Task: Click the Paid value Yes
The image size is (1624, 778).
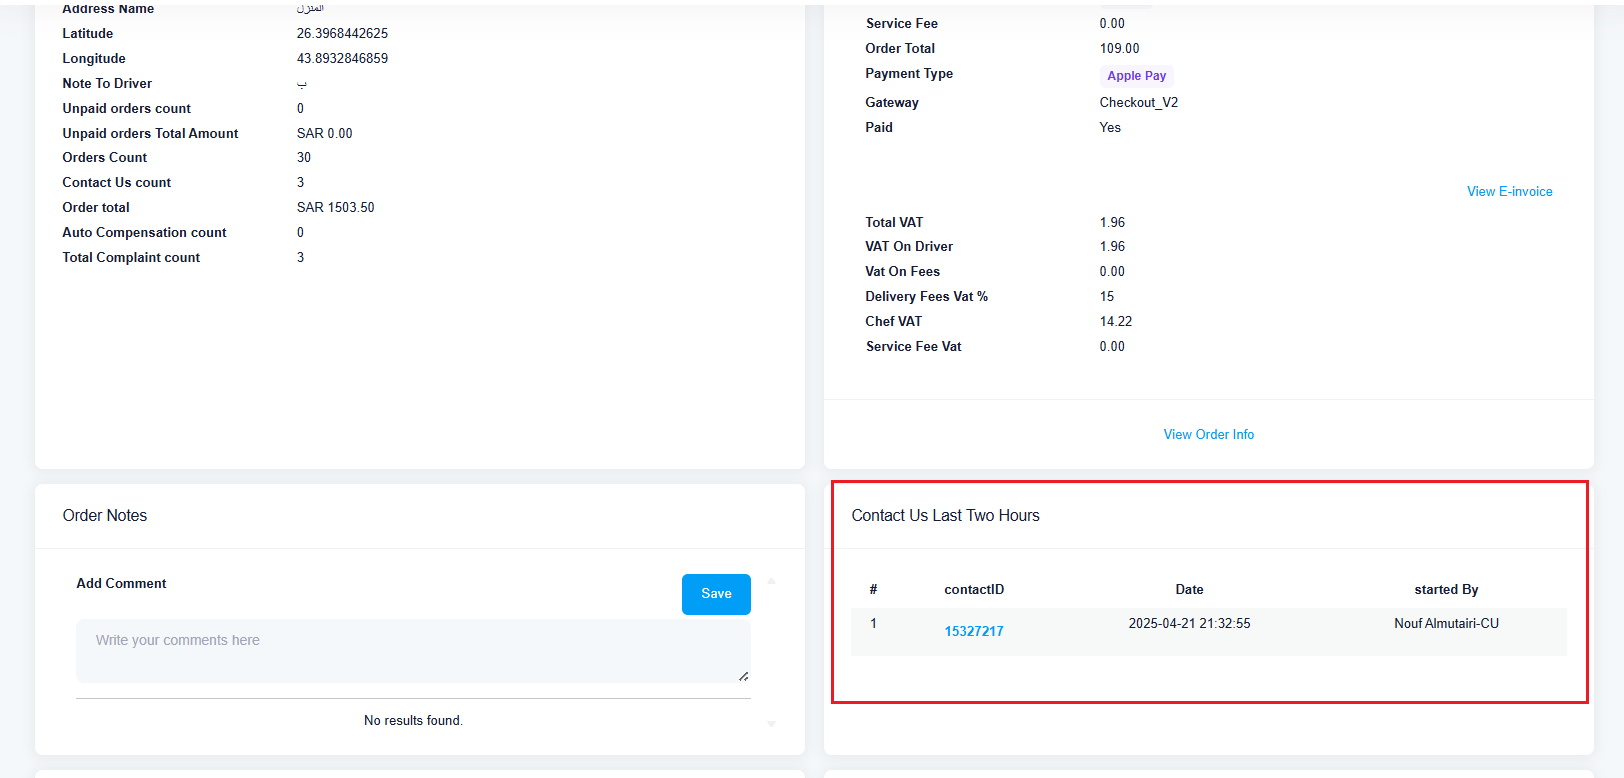Action: tap(1110, 128)
